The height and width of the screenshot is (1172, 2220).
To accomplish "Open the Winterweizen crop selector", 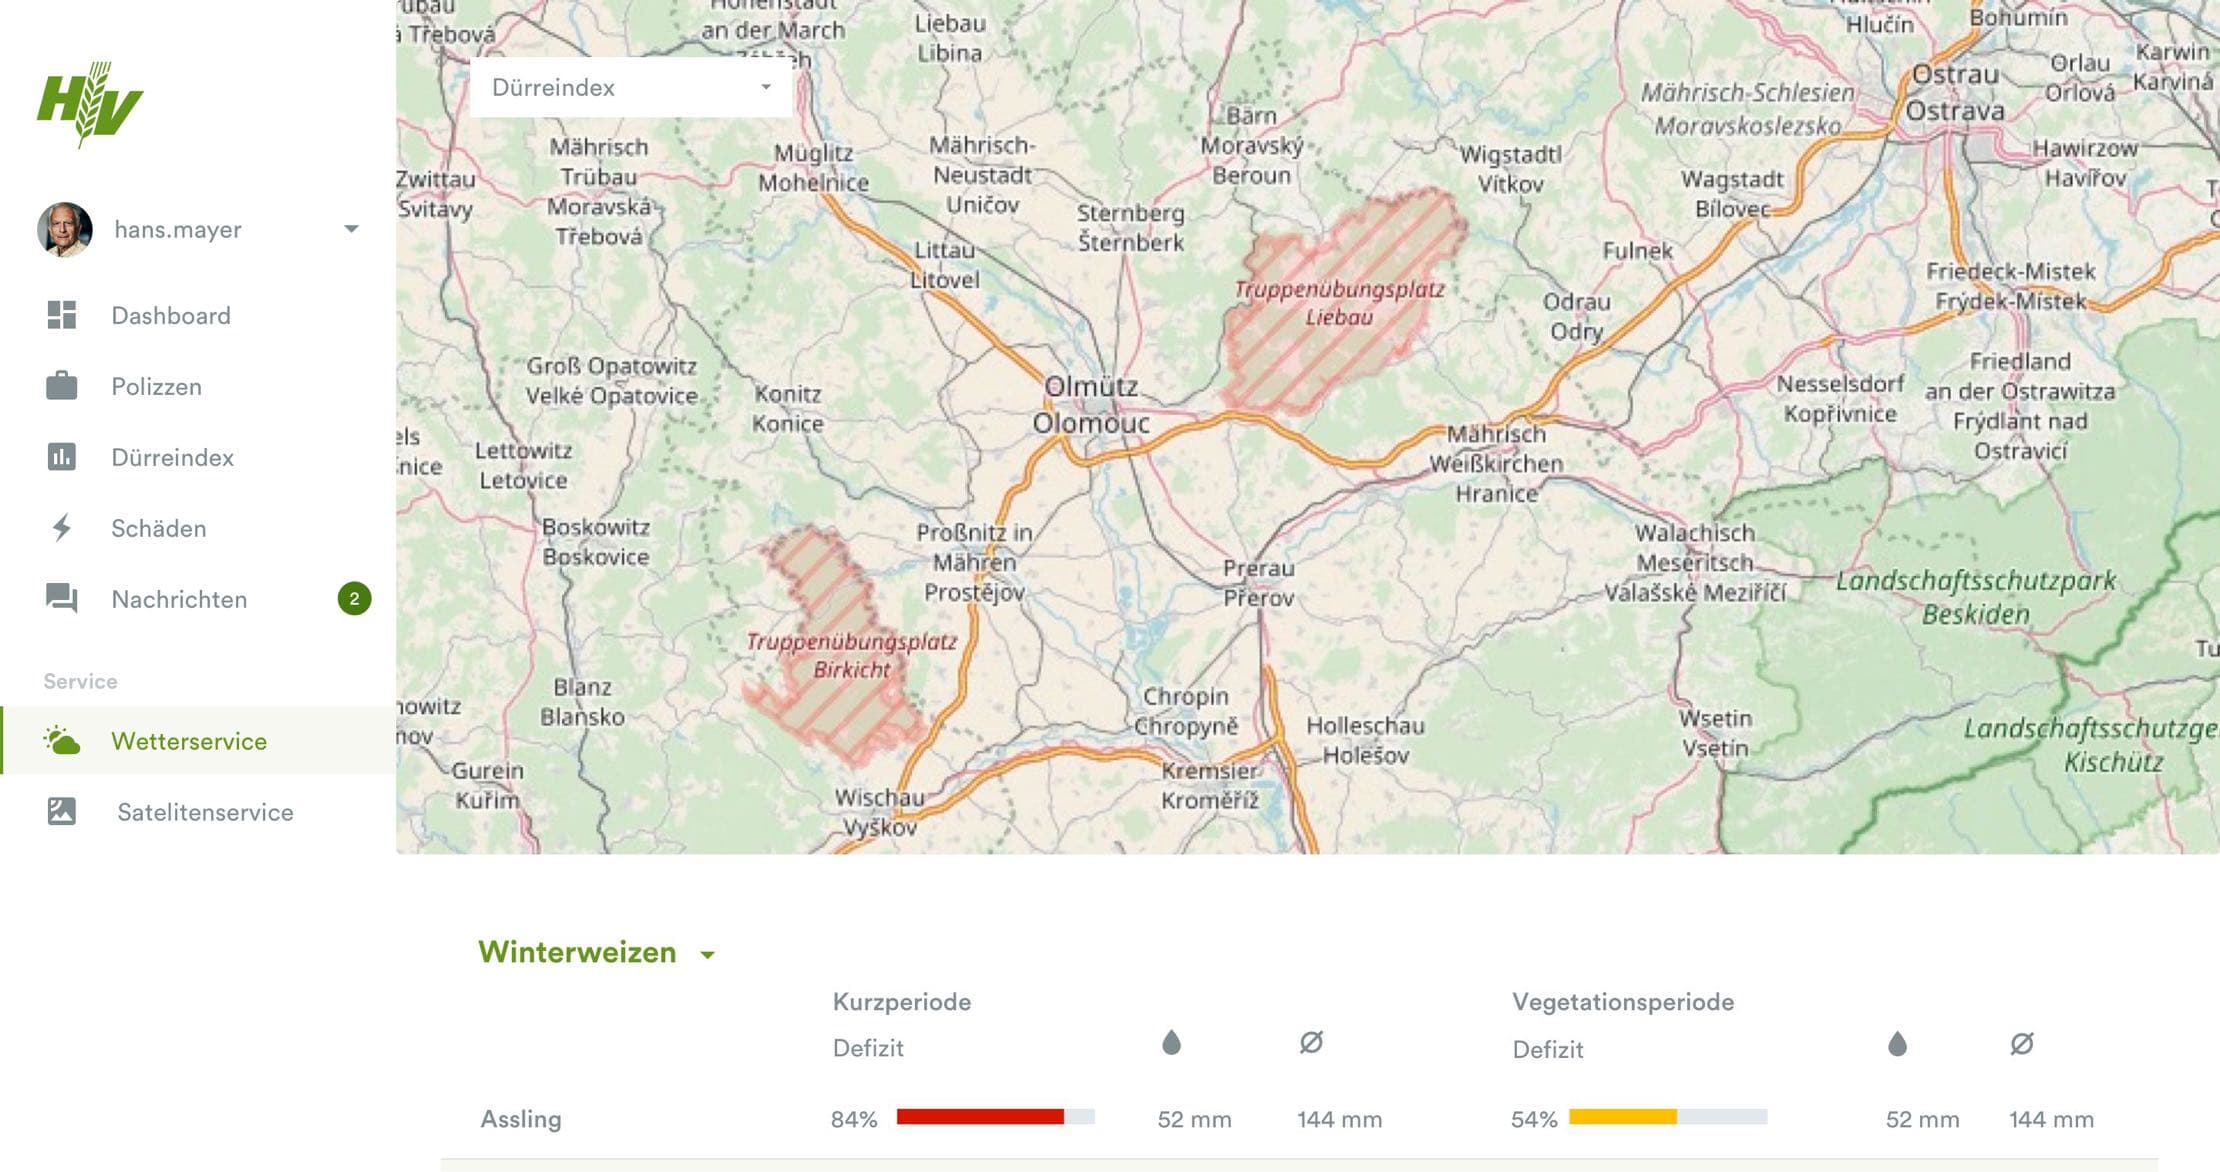I will point(597,952).
